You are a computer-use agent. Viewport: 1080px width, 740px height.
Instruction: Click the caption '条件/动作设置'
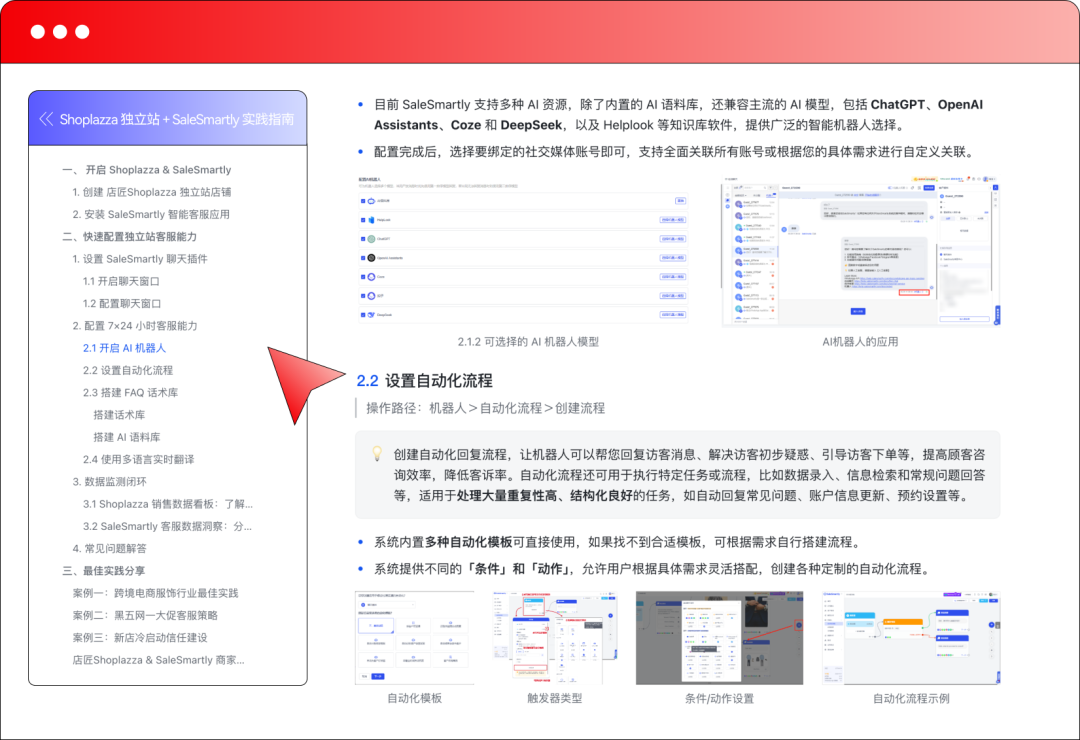coord(719,699)
